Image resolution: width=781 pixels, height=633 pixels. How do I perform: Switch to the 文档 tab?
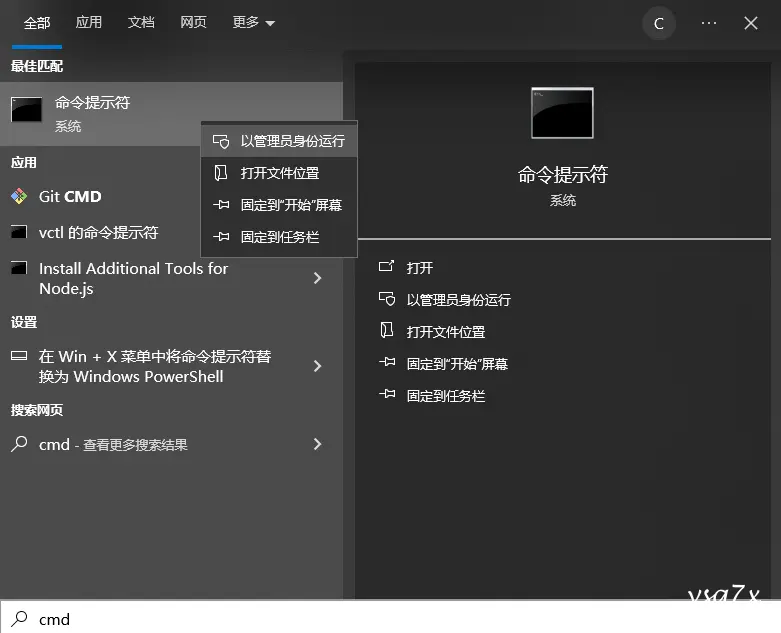[x=141, y=22]
